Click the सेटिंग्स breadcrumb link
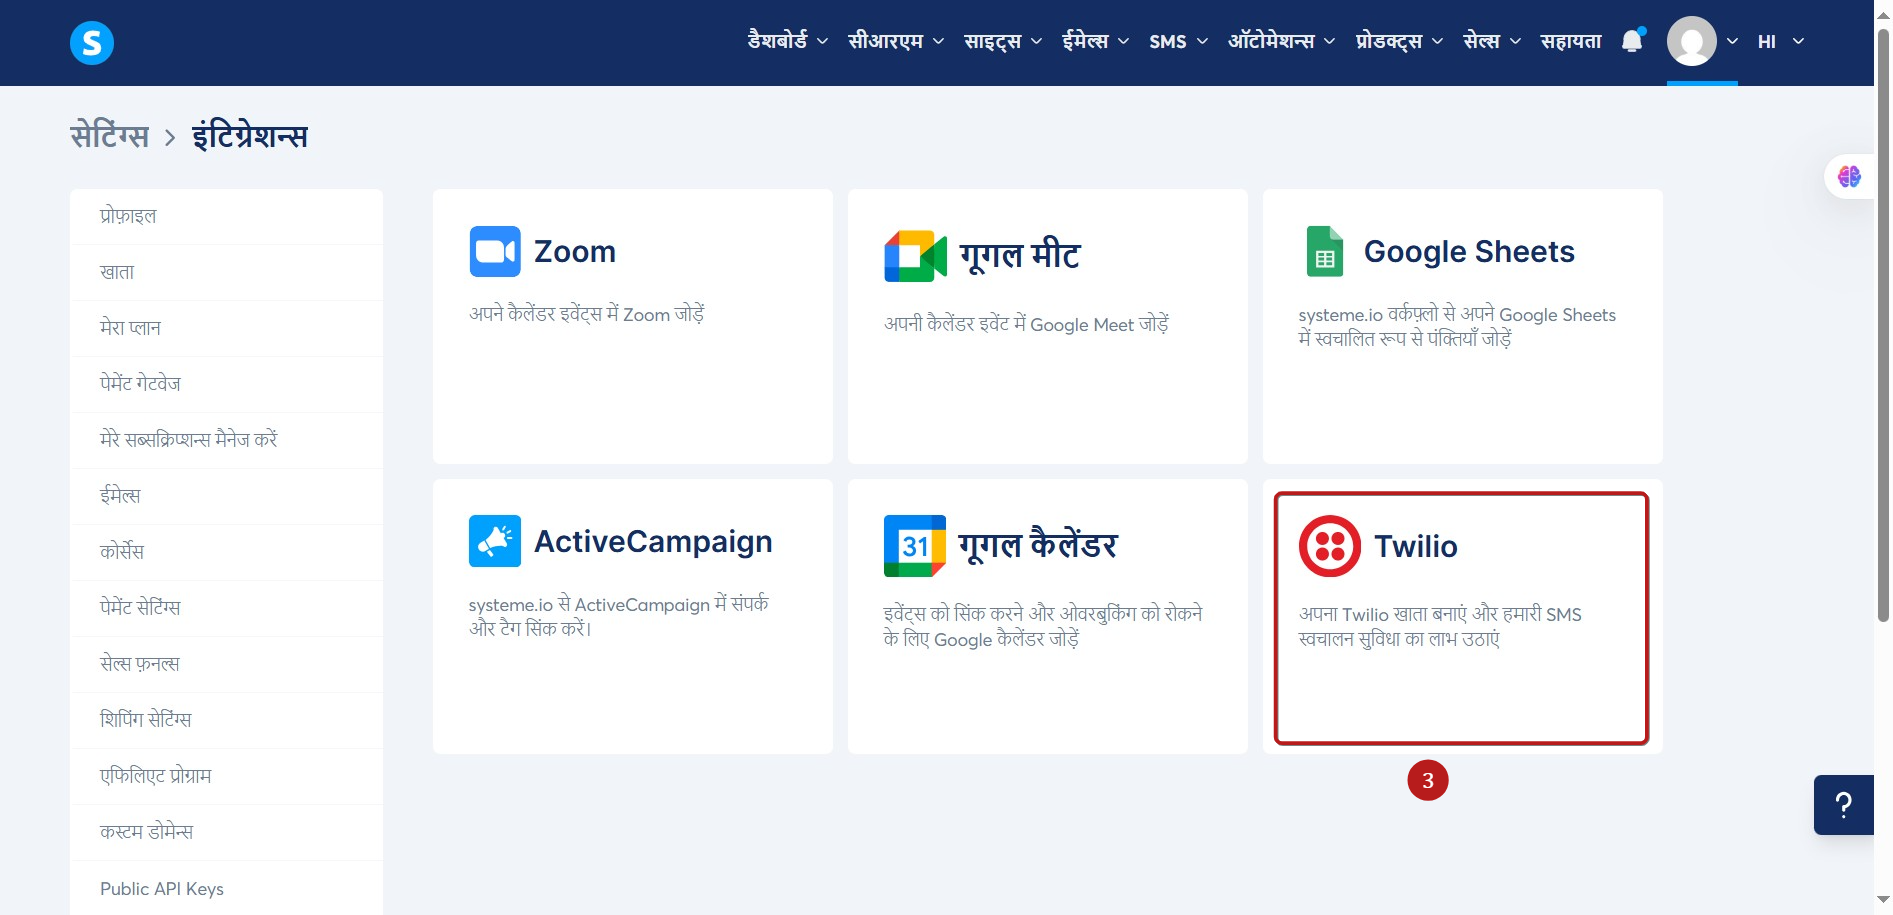The width and height of the screenshot is (1893, 915). coord(110,136)
